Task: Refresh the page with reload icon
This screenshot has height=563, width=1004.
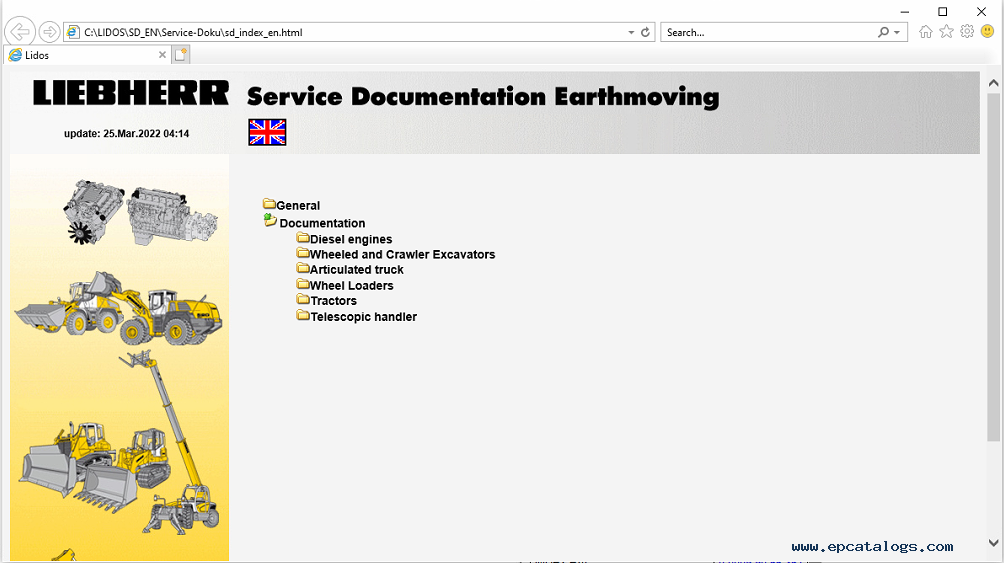Action: point(645,32)
